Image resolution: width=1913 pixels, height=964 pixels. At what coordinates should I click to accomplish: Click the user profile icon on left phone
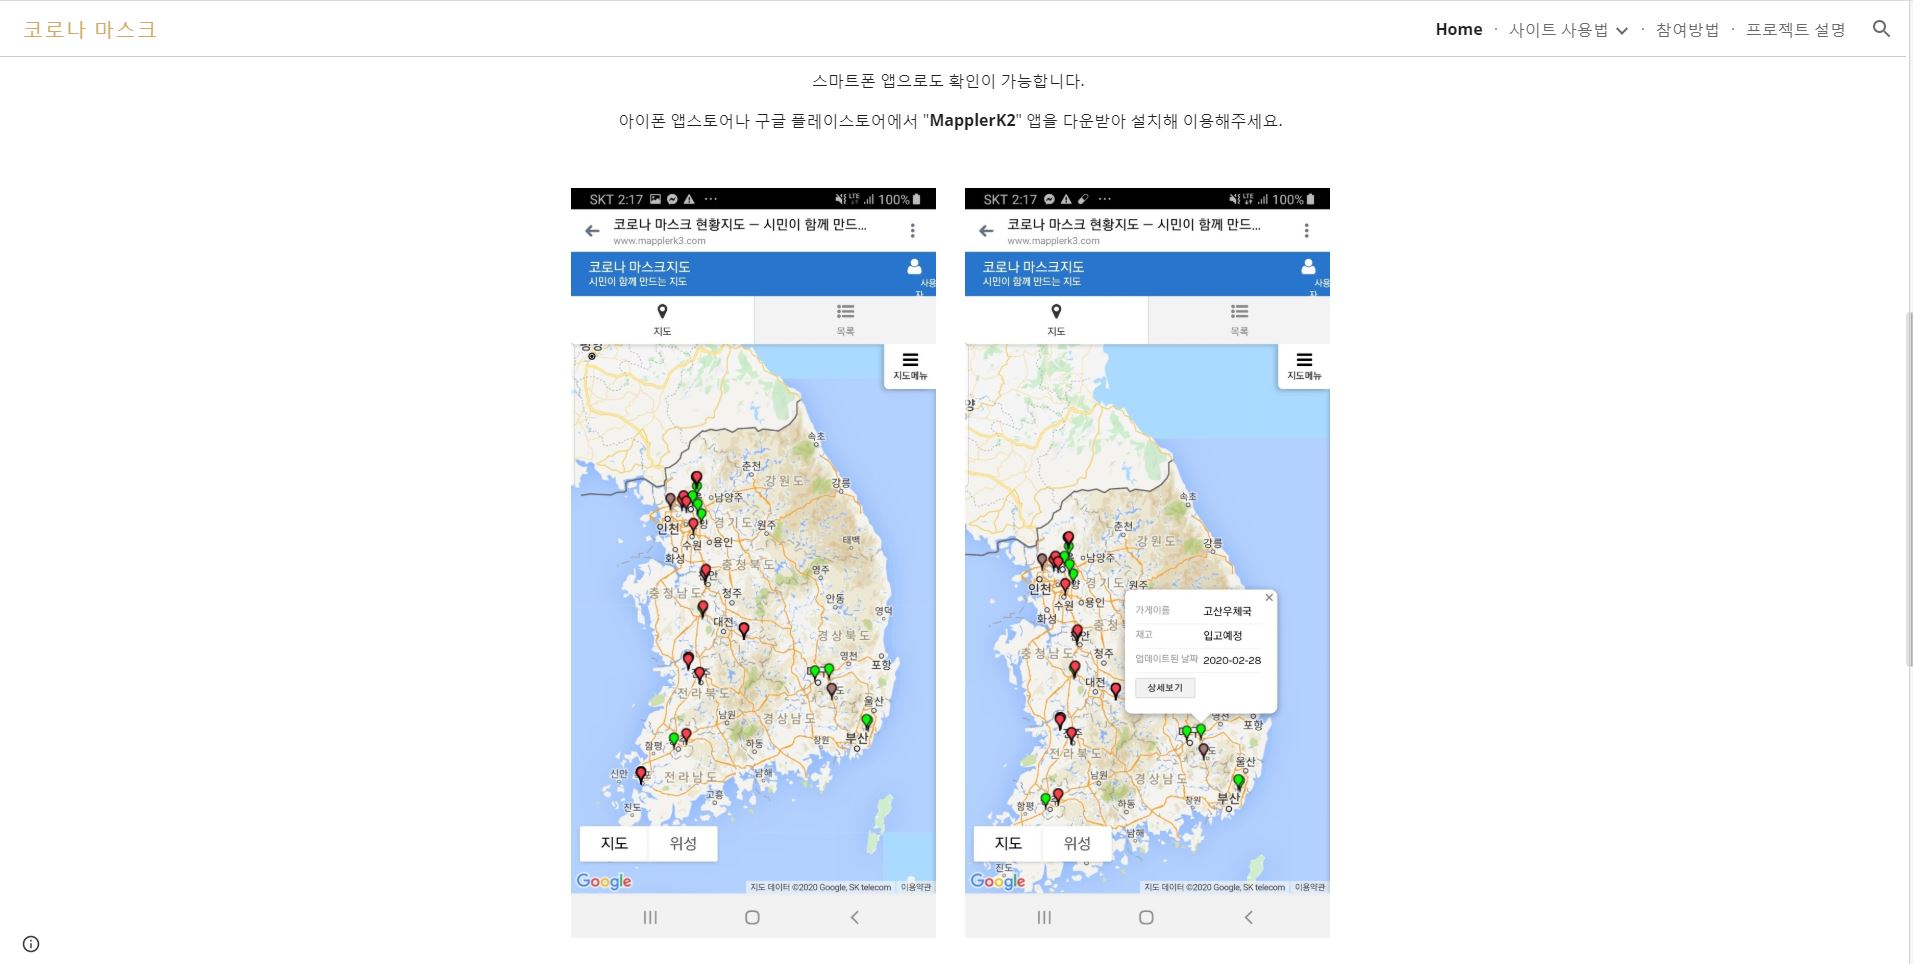pyautogui.click(x=914, y=267)
